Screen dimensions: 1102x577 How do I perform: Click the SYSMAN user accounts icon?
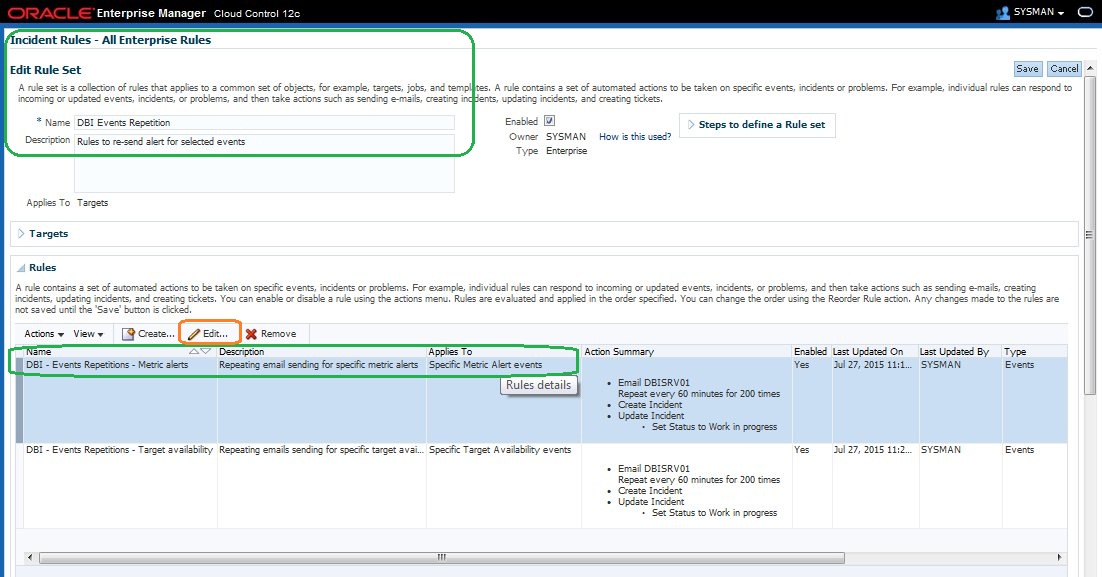pyautogui.click(x=1003, y=13)
